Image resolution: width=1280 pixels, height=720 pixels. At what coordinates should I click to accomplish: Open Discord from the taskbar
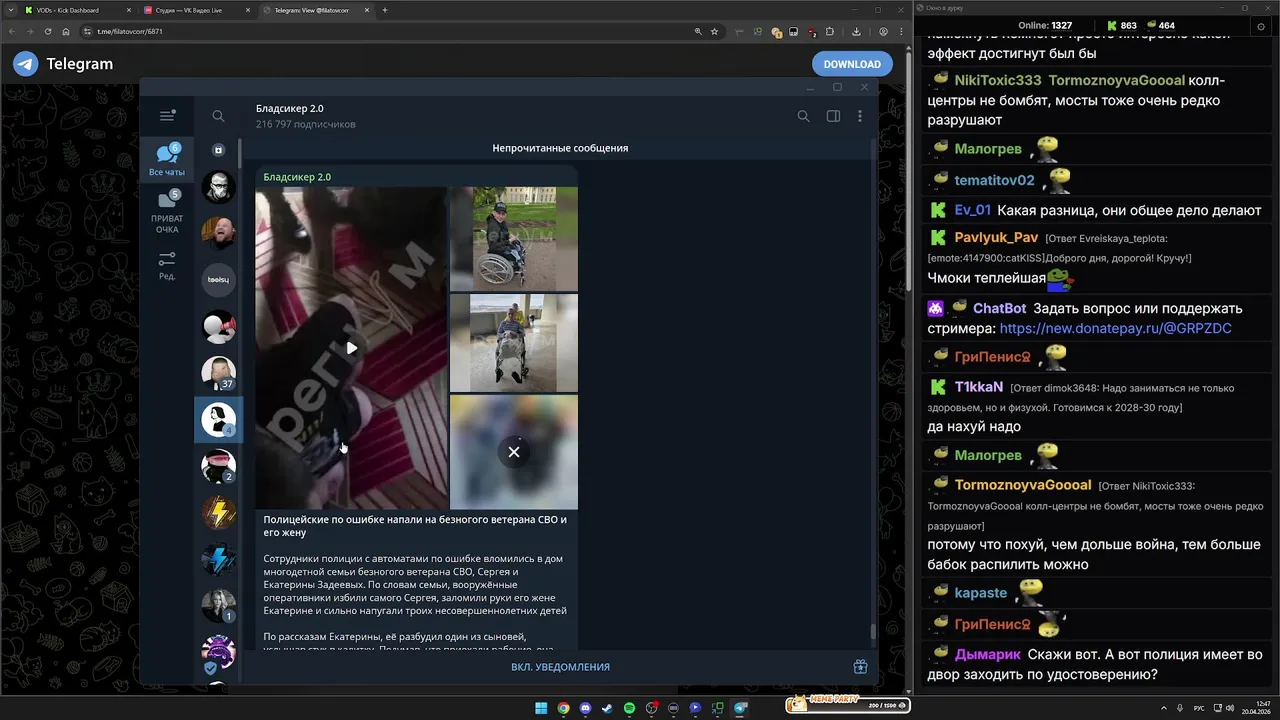click(x=585, y=708)
